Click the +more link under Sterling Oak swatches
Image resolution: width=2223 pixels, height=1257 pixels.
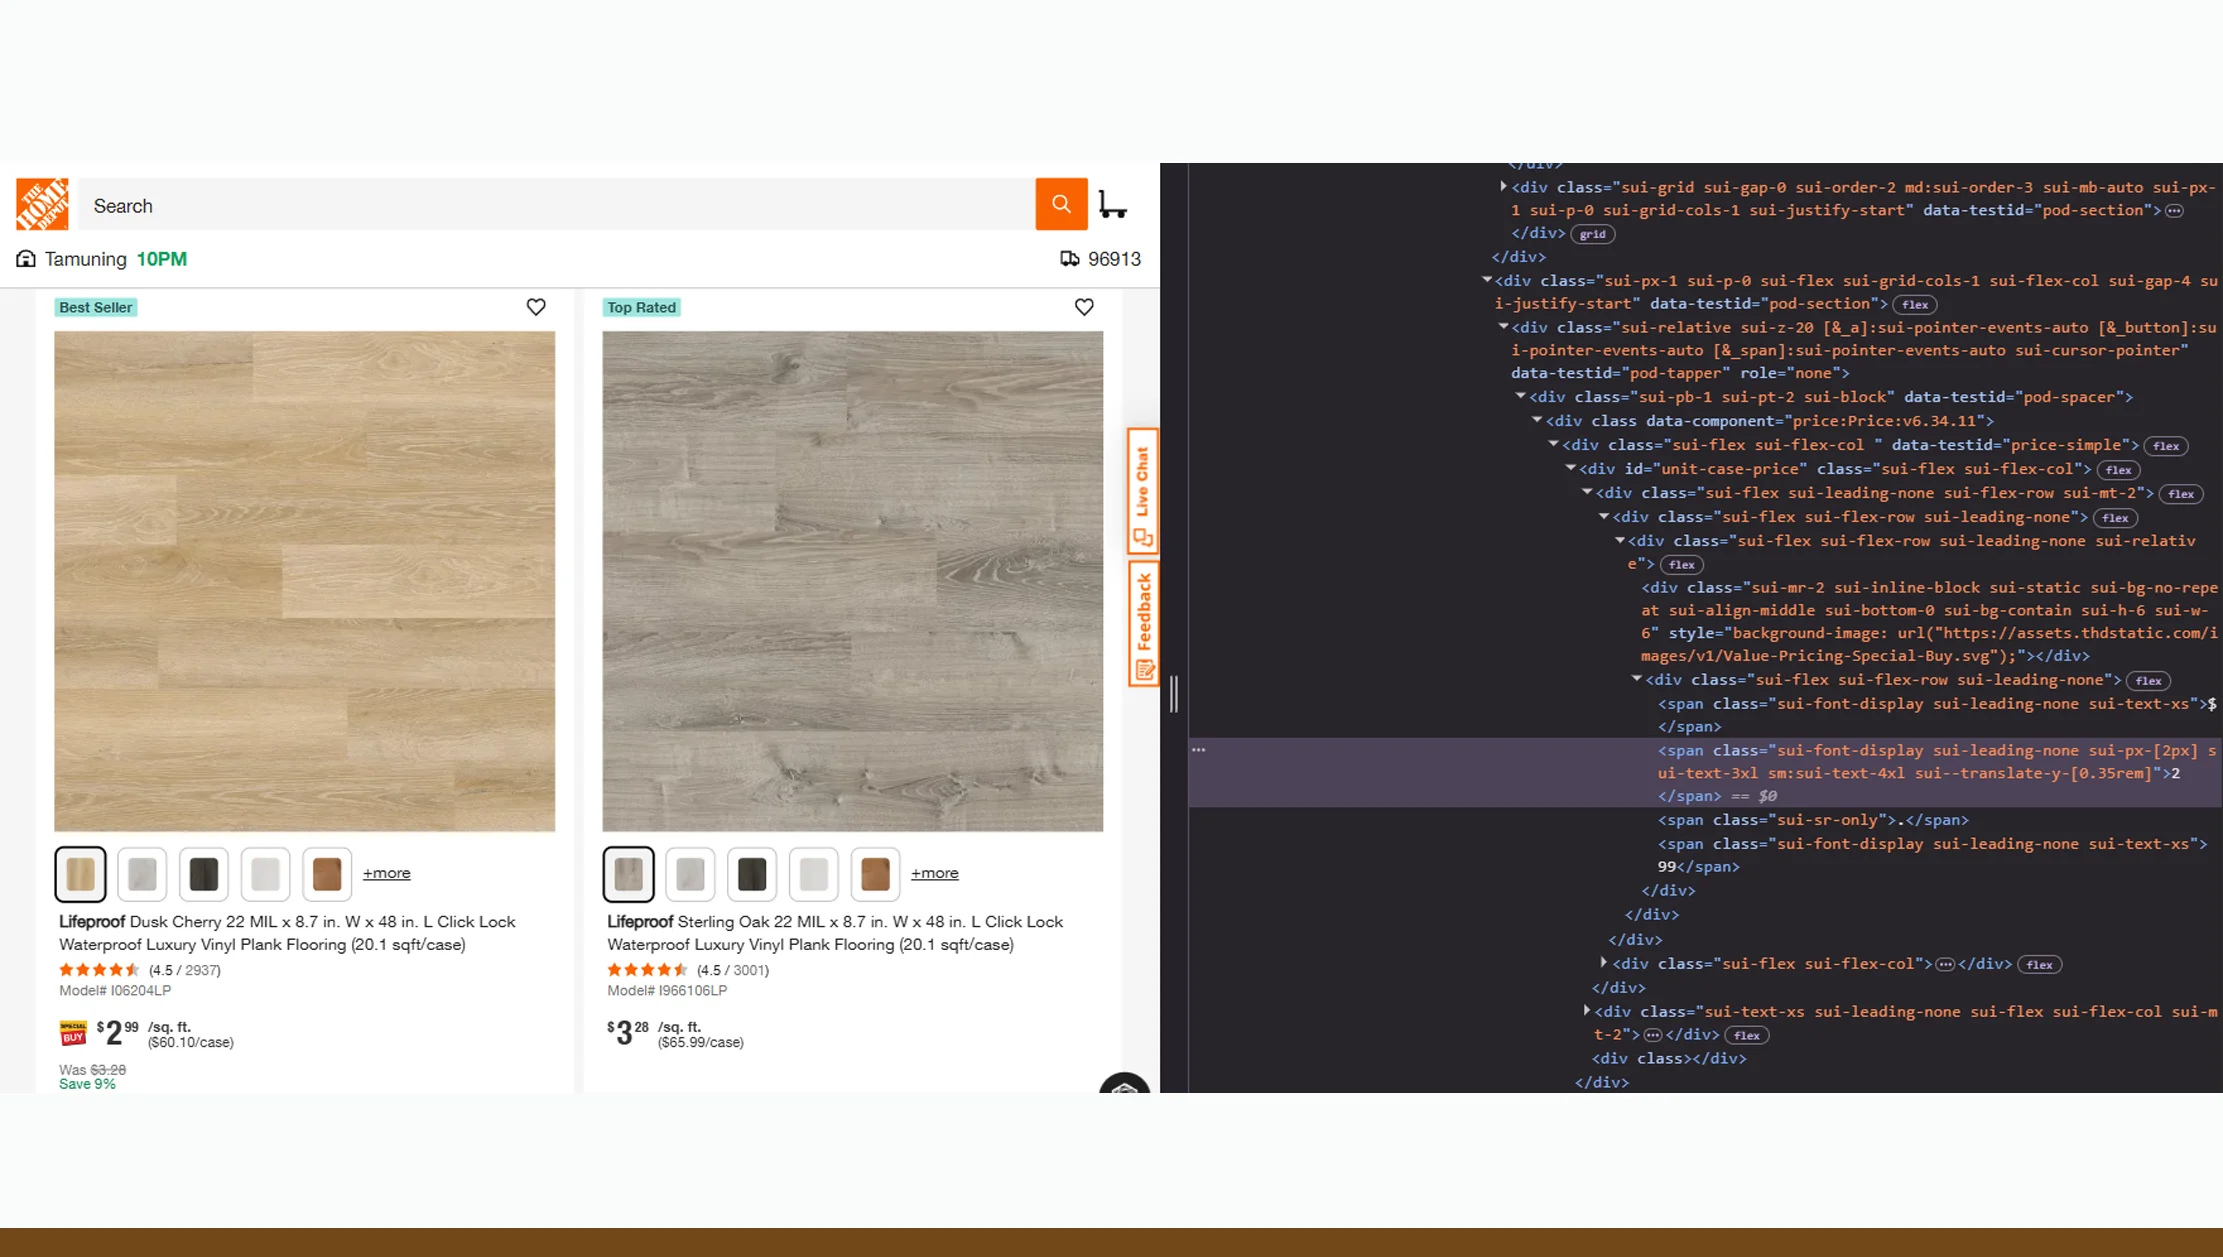pyautogui.click(x=934, y=873)
